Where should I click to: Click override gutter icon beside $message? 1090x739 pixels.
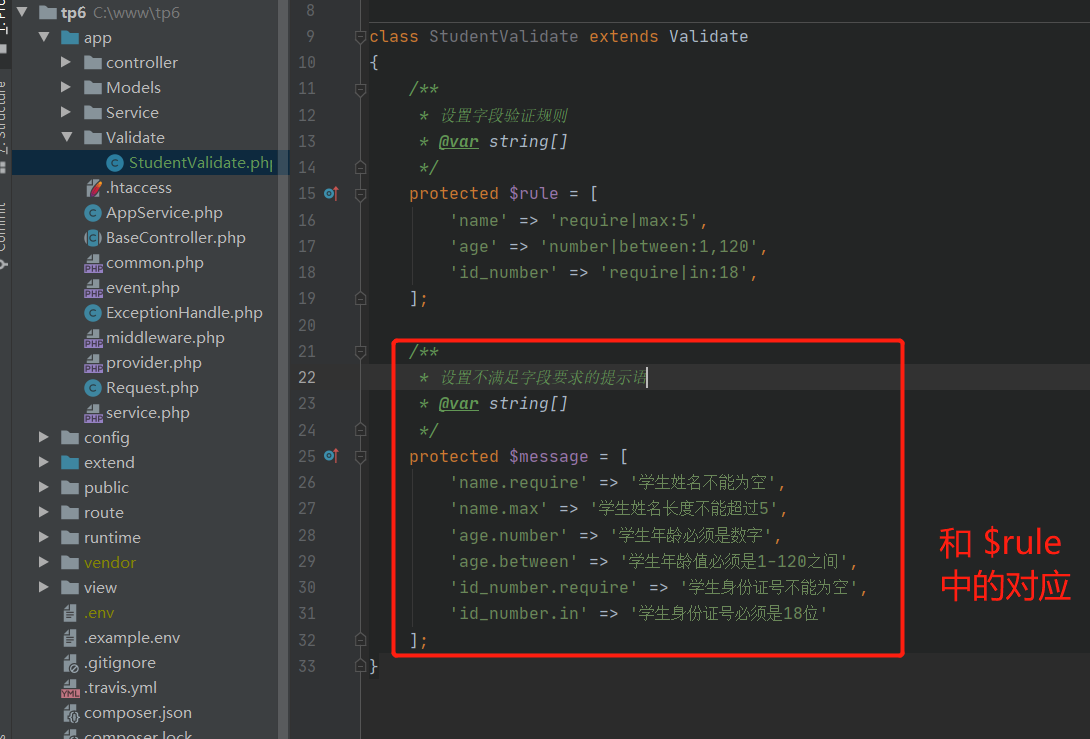click(x=332, y=456)
